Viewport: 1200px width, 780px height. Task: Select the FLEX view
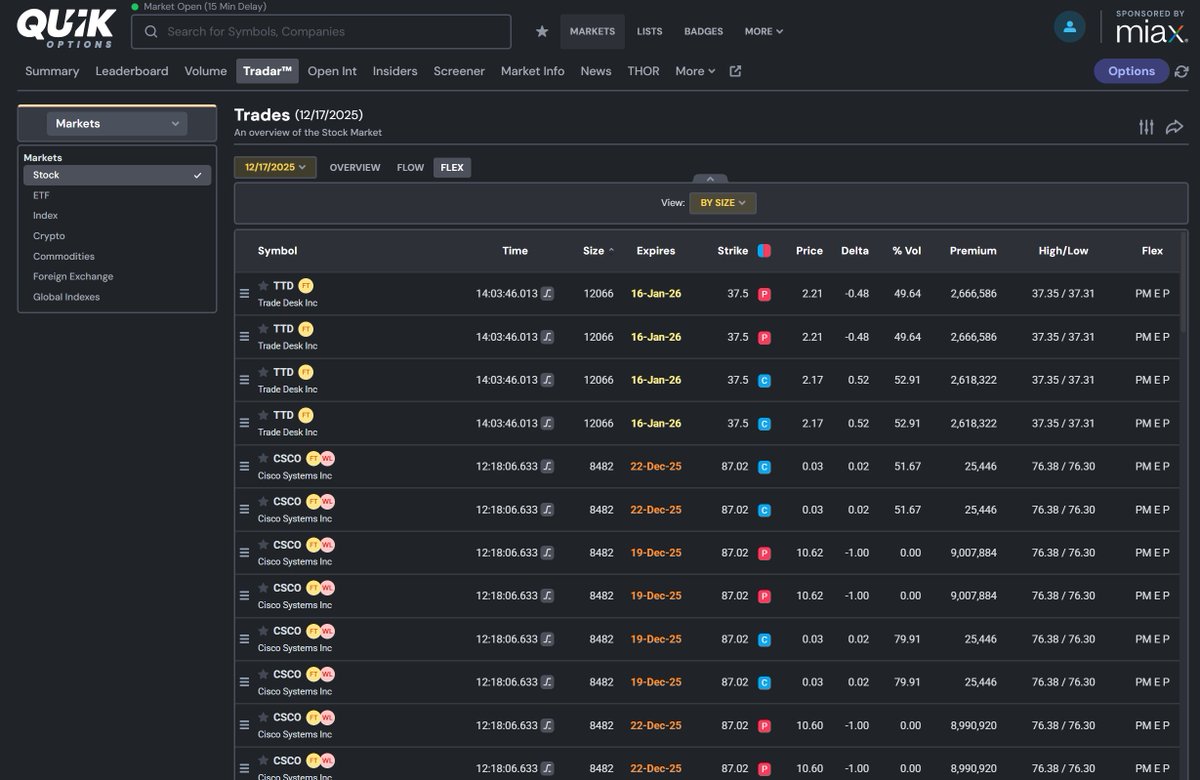pyautogui.click(x=452, y=167)
